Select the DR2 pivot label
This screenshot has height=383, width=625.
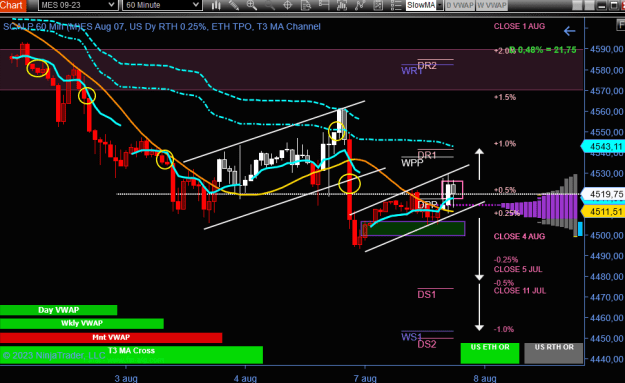pyautogui.click(x=427, y=66)
